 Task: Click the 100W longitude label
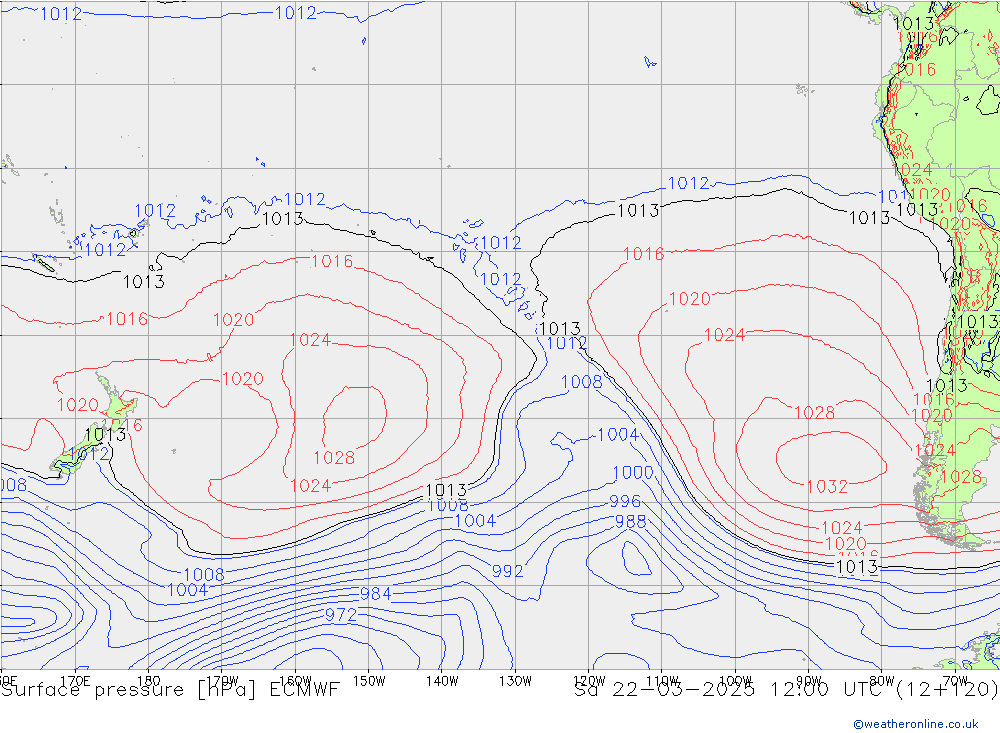735,681
